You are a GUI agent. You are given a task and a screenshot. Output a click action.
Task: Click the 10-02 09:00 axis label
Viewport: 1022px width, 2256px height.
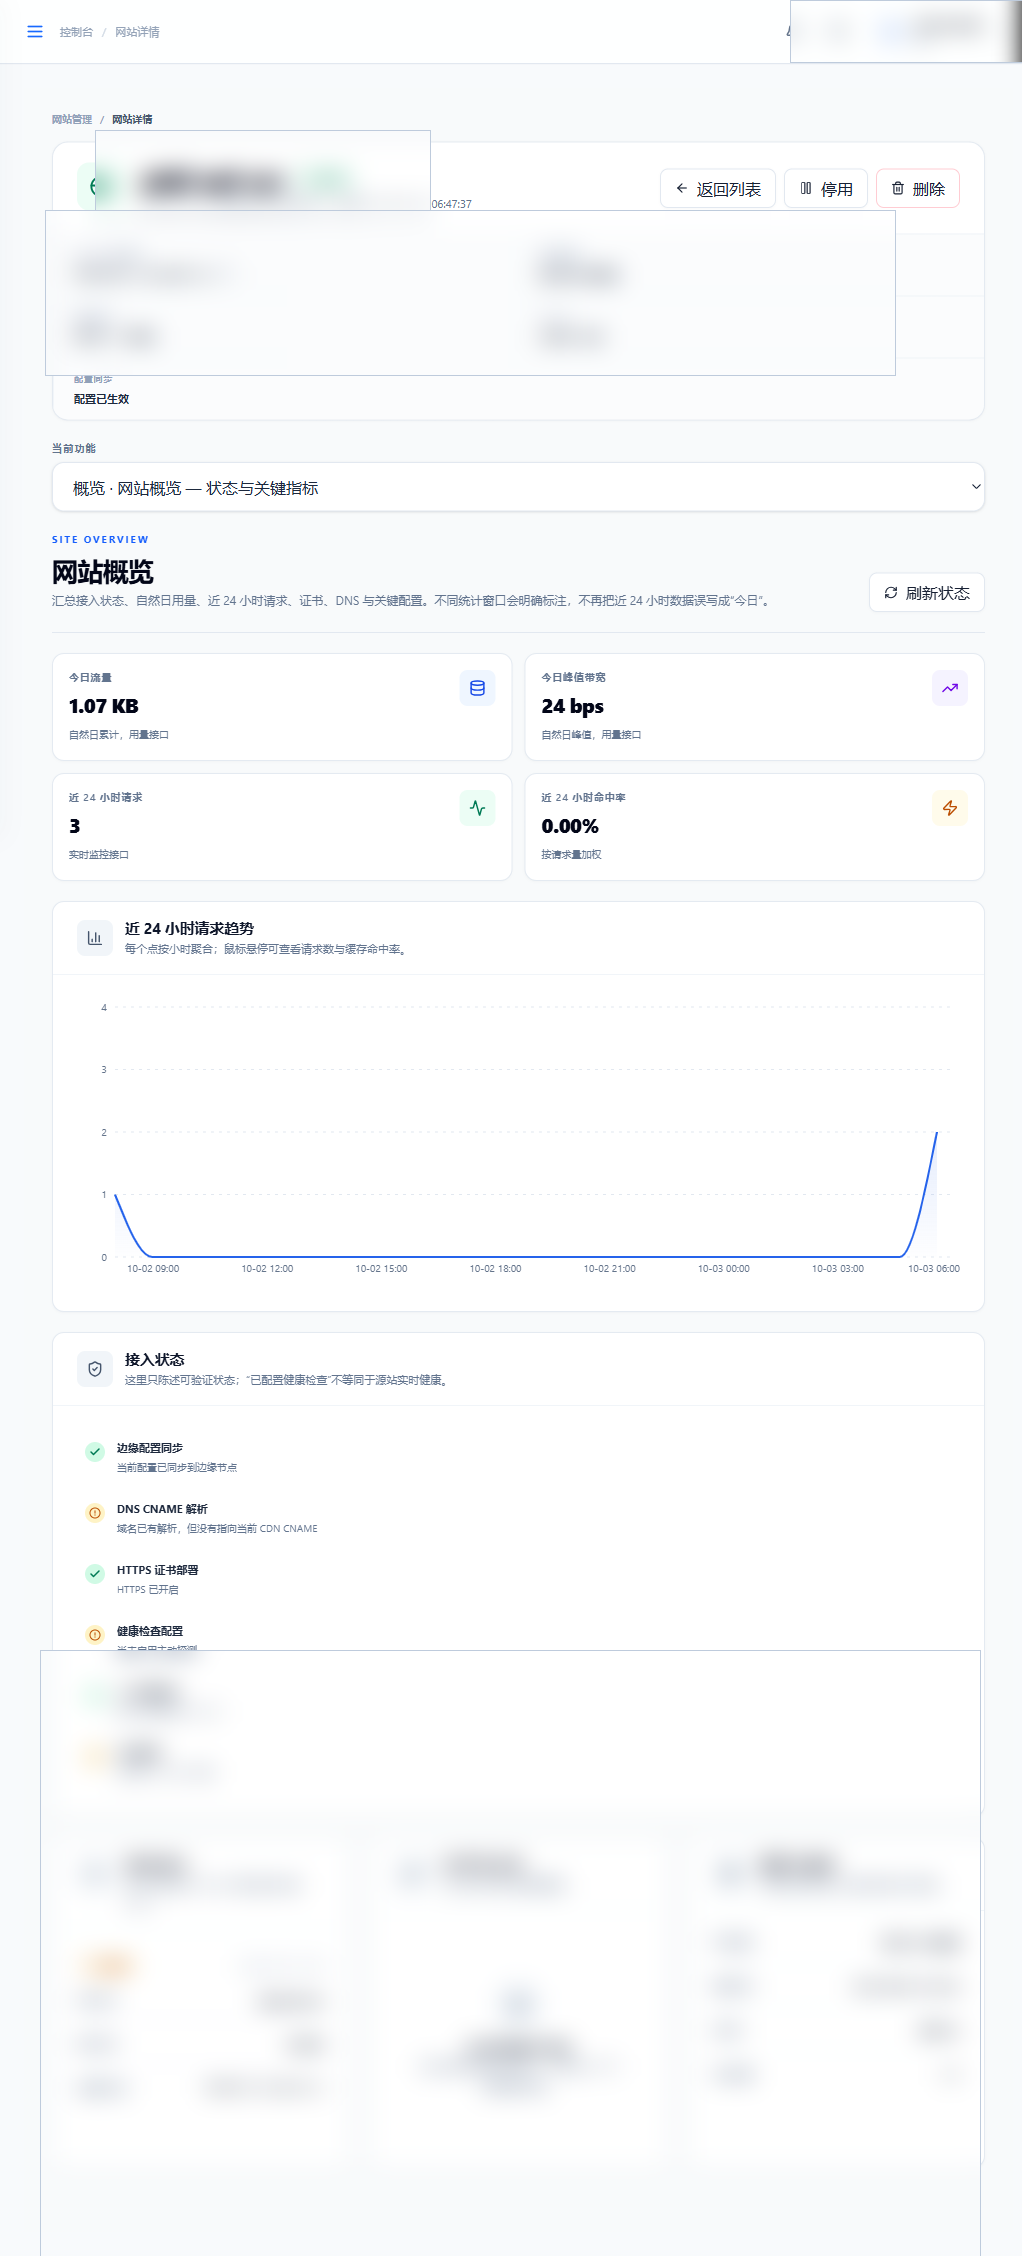(x=153, y=1269)
